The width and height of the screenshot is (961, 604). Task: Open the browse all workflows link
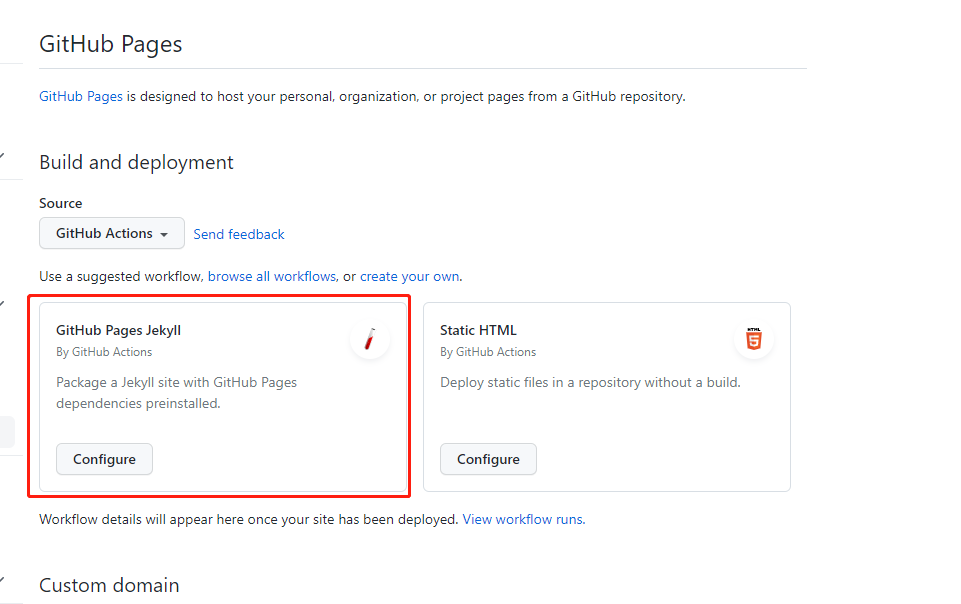[272, 276]
